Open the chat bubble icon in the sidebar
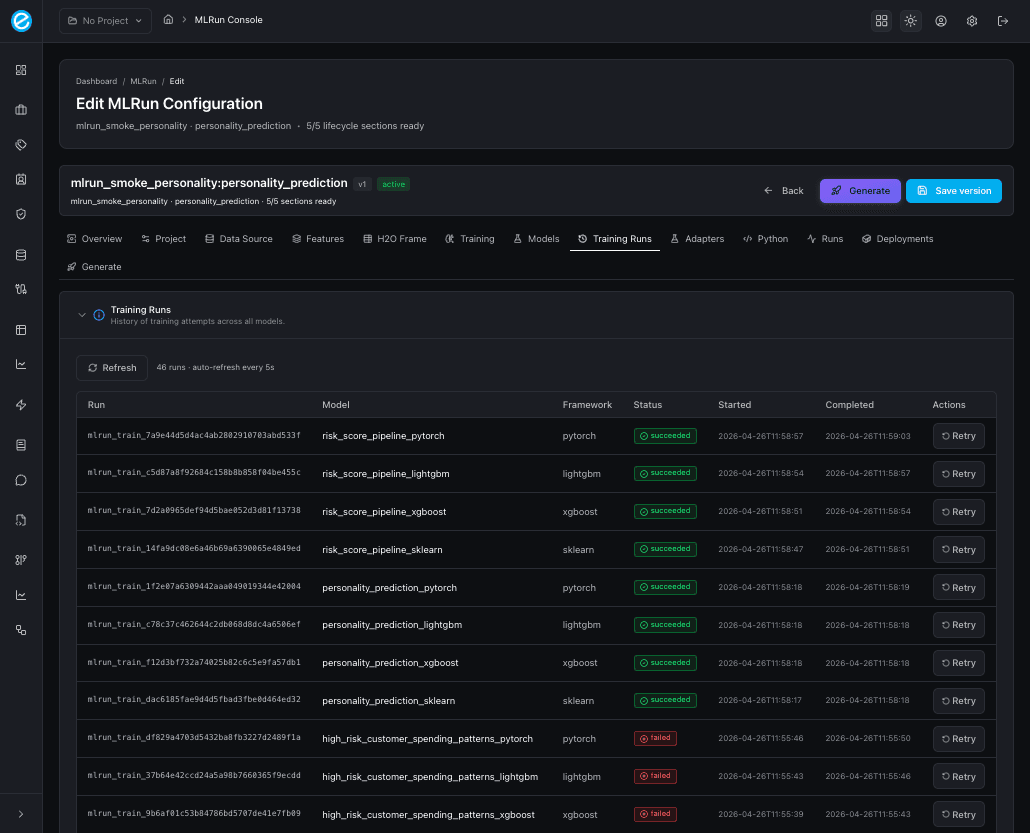 (x=20, y=480)
